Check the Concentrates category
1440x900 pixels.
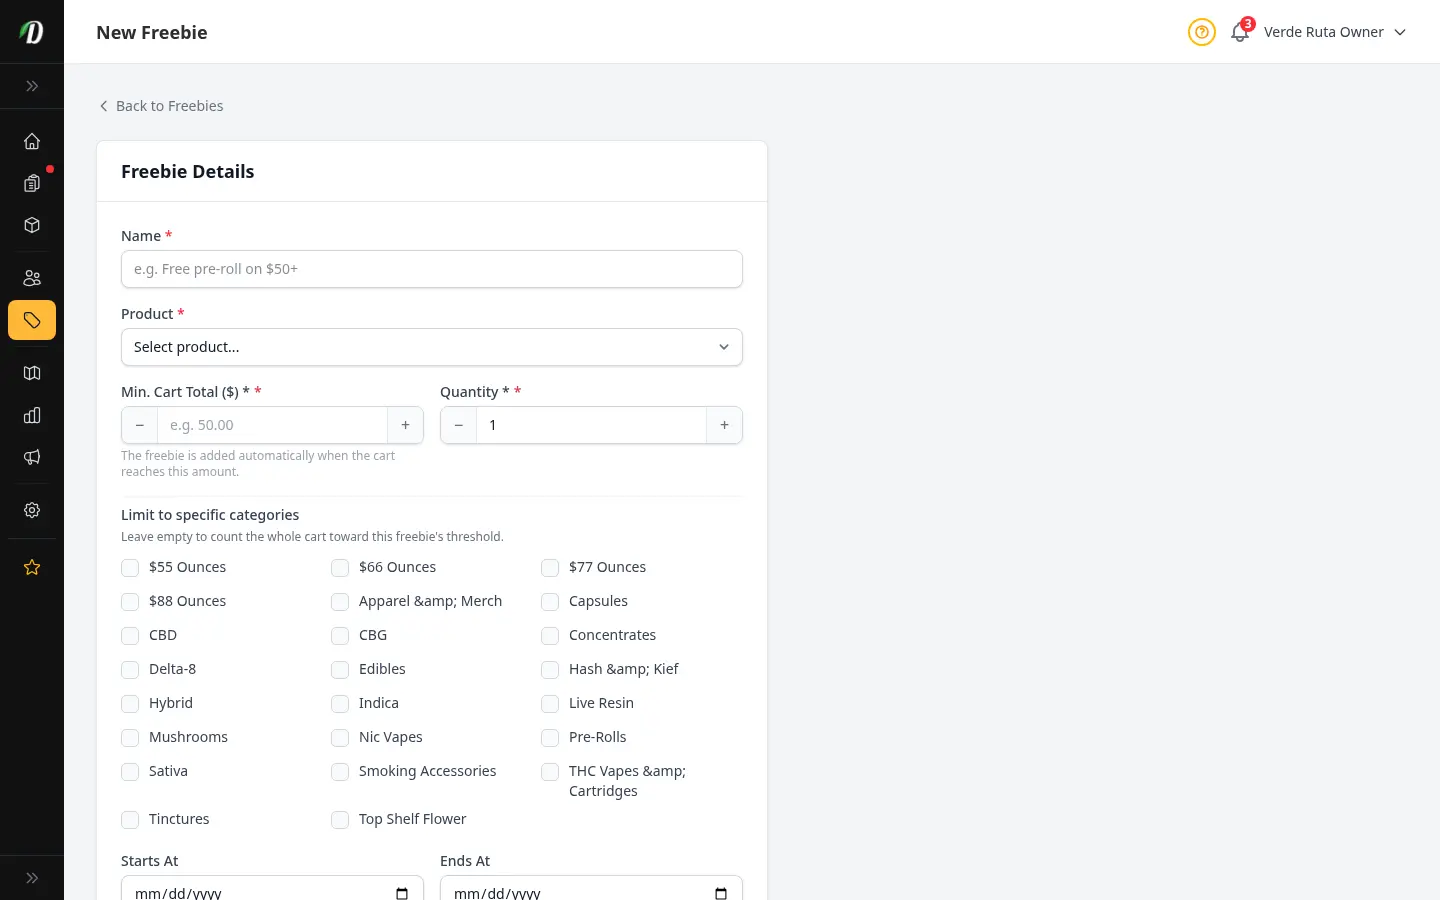550,636
